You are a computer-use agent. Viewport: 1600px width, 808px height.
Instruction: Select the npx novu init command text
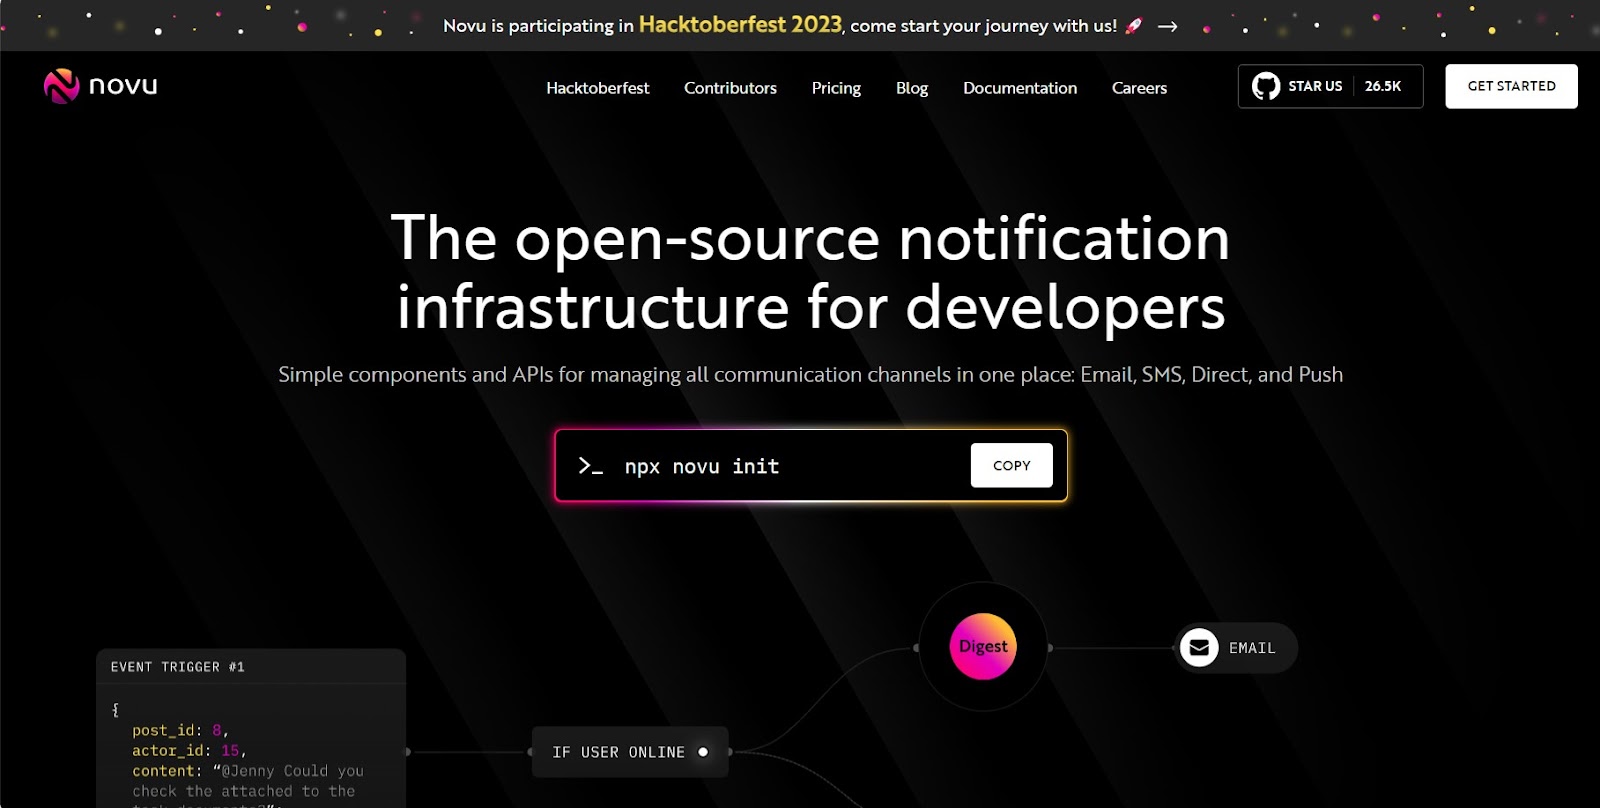tap(701, 467)
